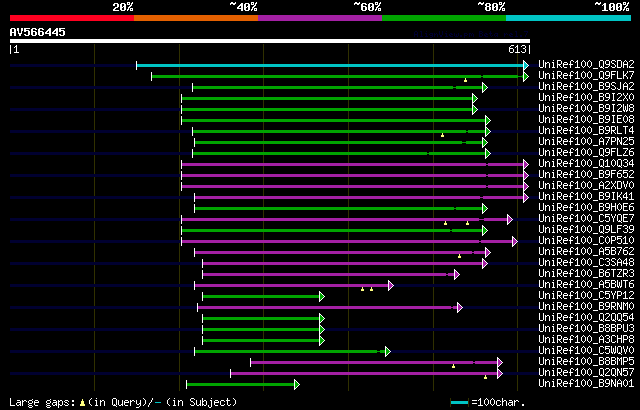Select the UniRef100_B8BMP5 label
Viewport: 640px width, 410px height.
click(x=587, y=362)
